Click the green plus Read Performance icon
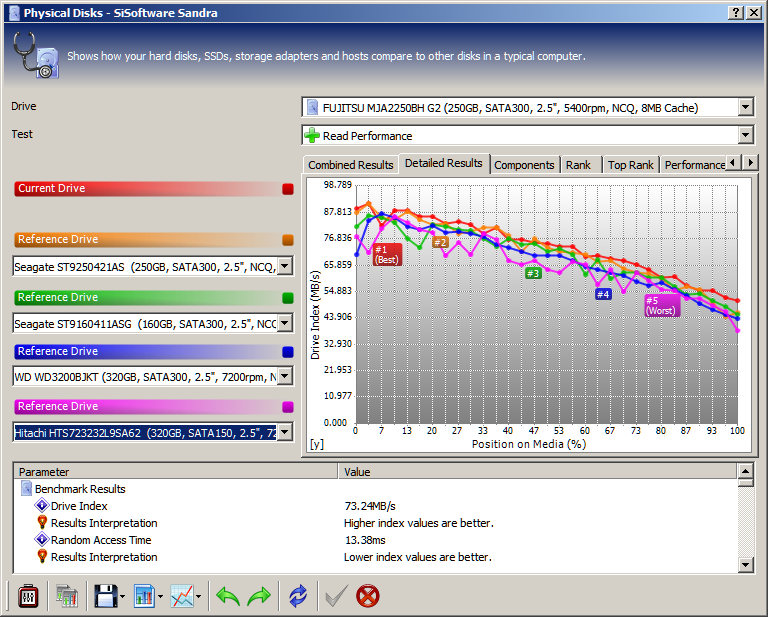768x617 pixels. point(312,135)
